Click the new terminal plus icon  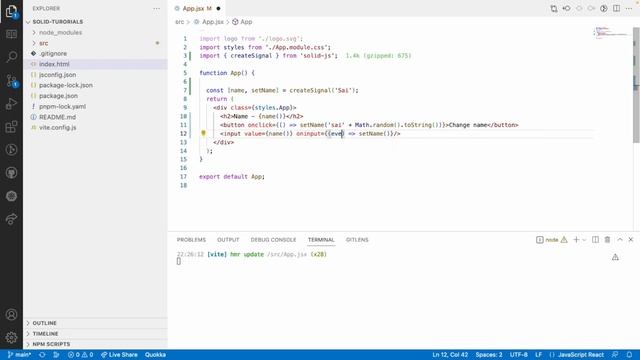pyautogui.click(x=576, y=240)
